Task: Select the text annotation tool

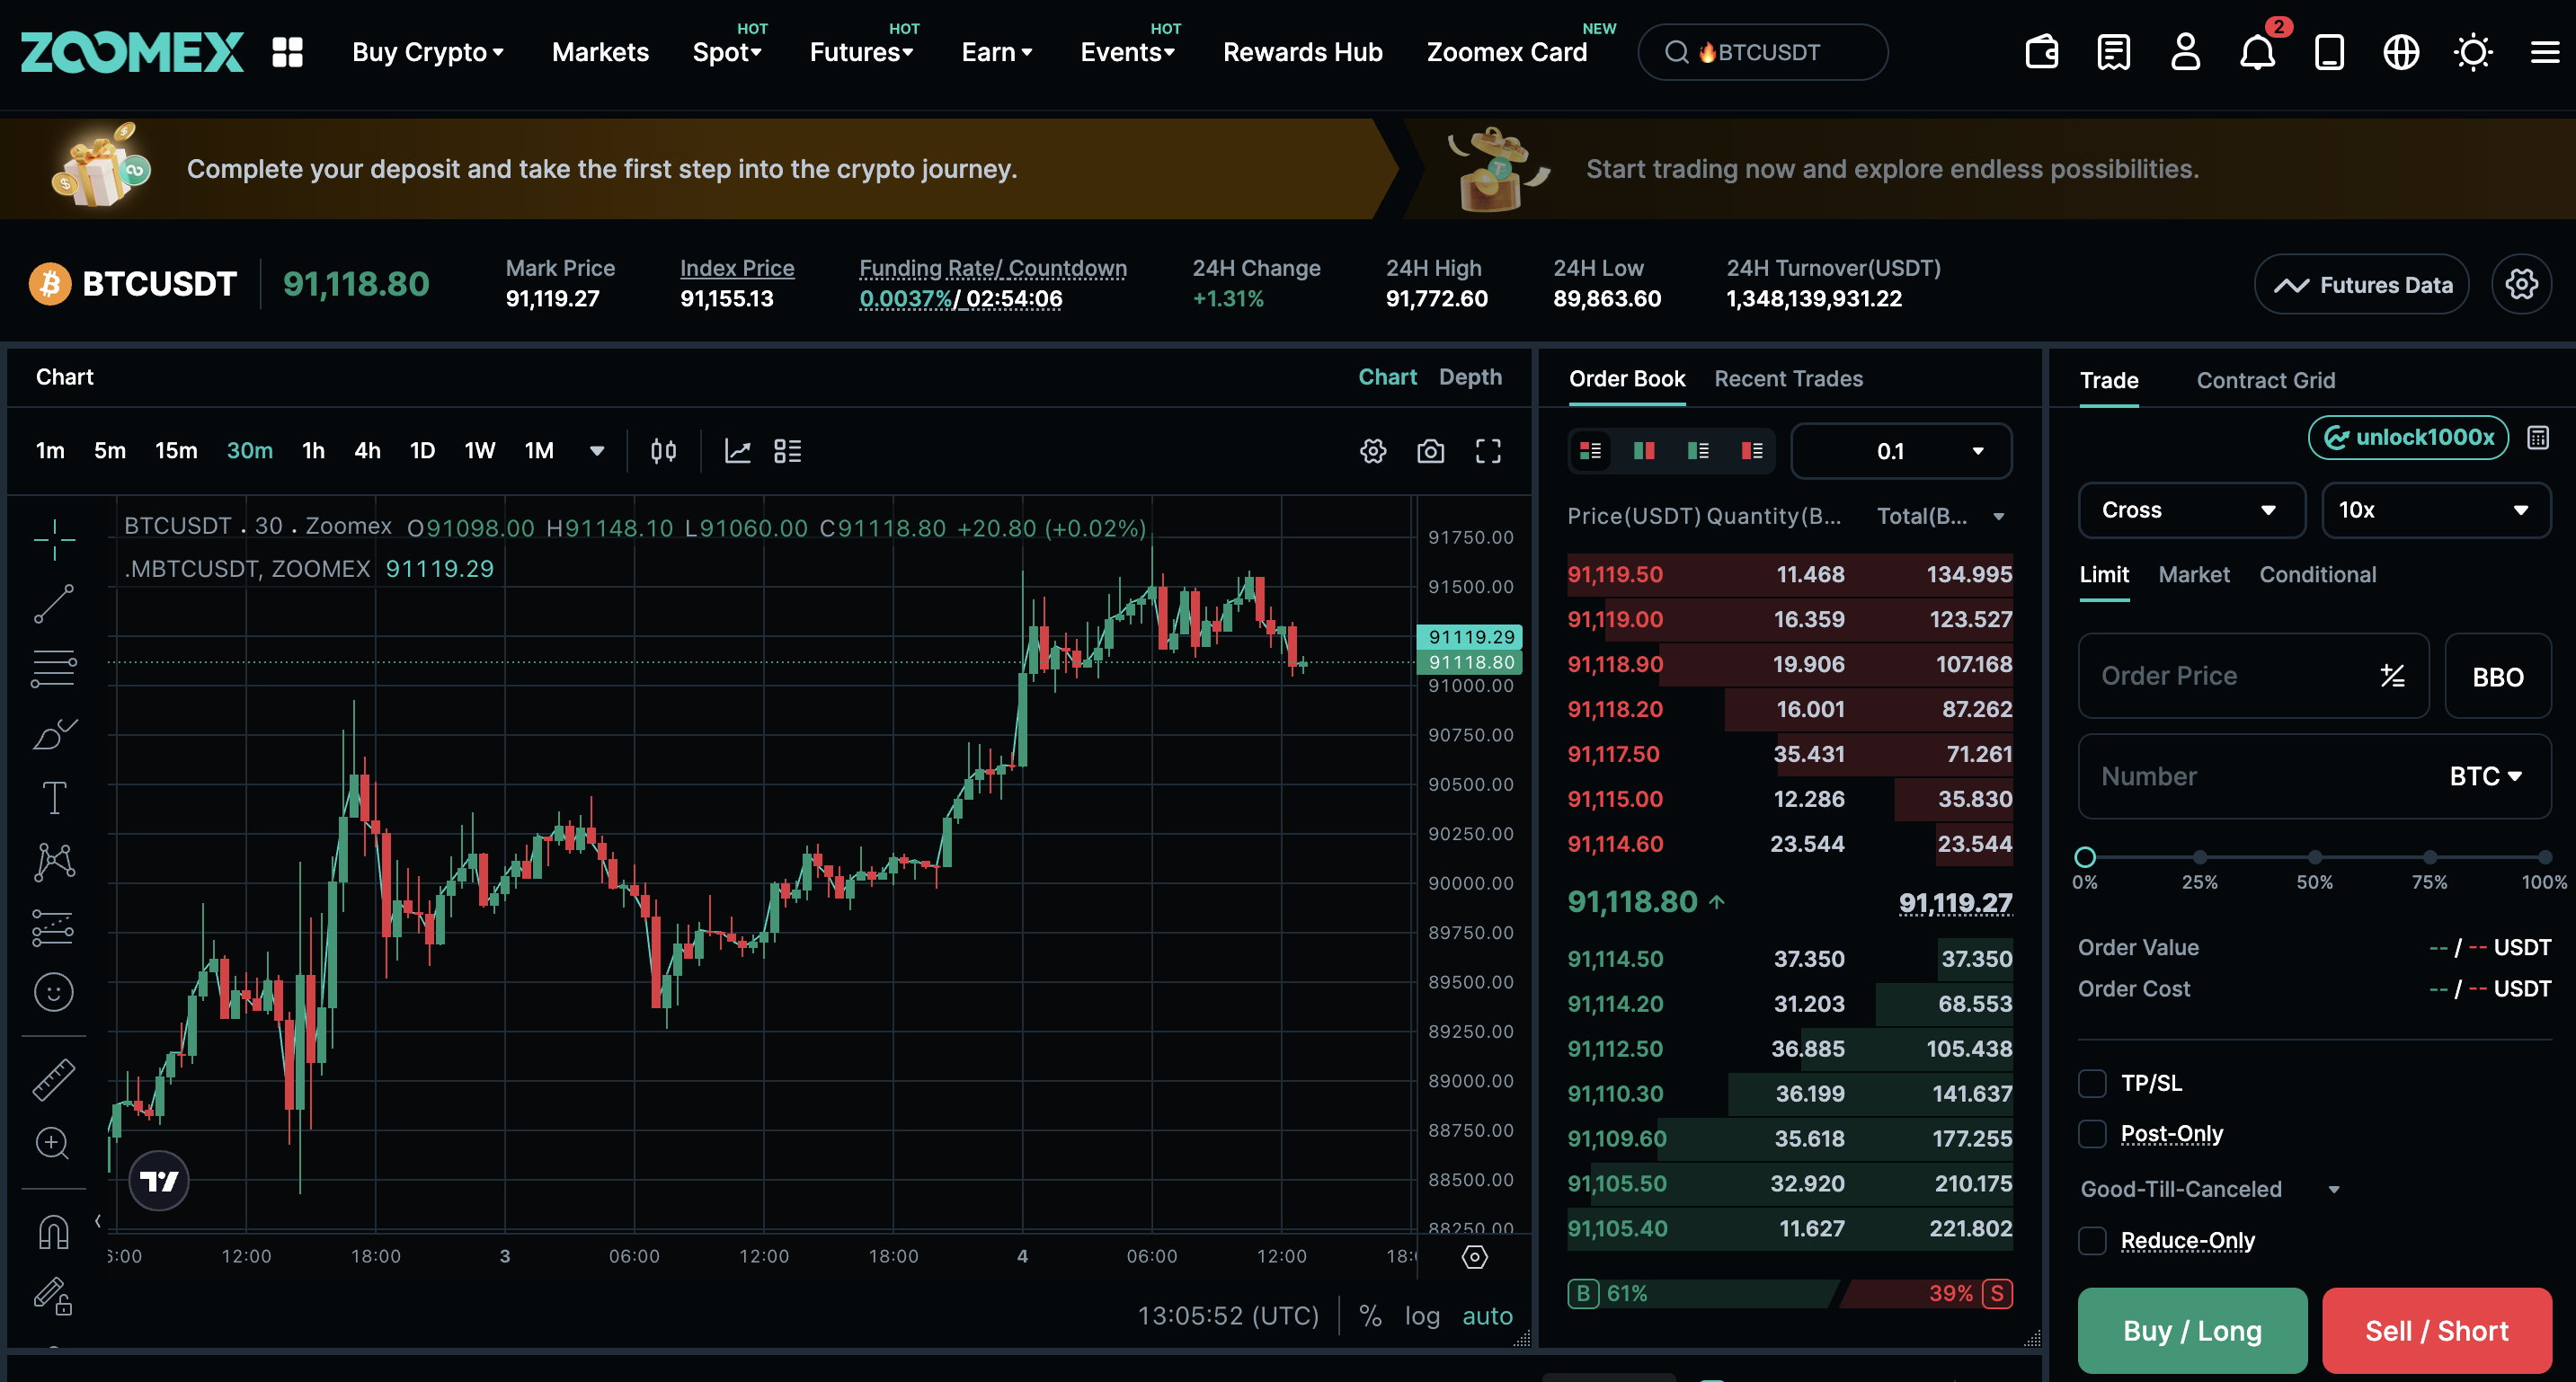Action: click(x=53, y=797)
